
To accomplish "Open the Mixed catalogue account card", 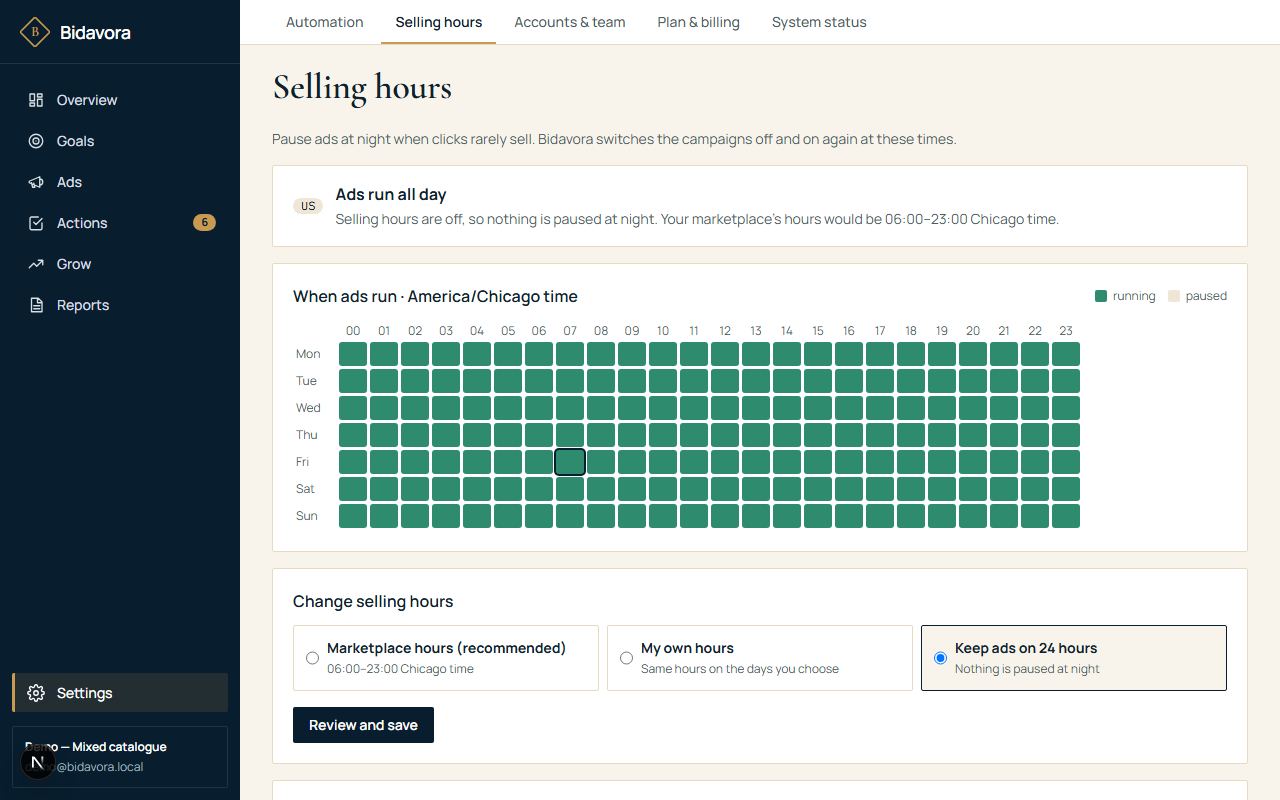I will tap(120, 757).
